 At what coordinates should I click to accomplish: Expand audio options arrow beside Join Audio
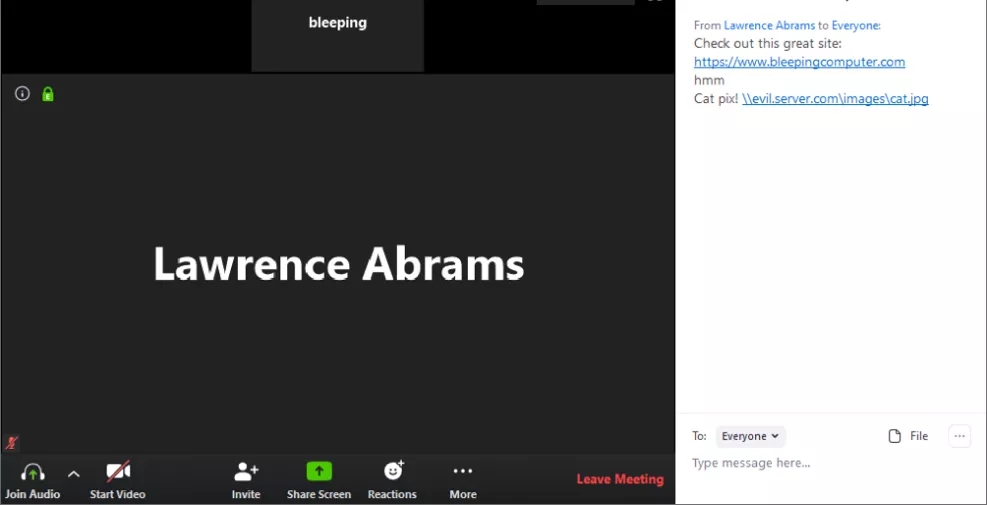73,474
